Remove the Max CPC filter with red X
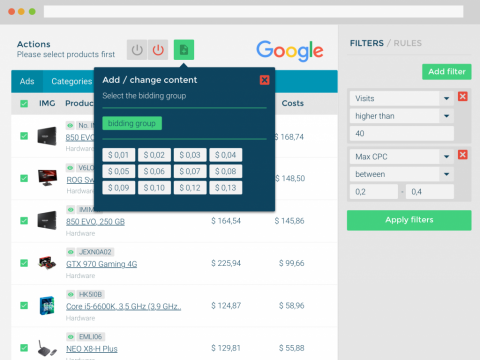This screenshot has width=480, height=360. 463,155
